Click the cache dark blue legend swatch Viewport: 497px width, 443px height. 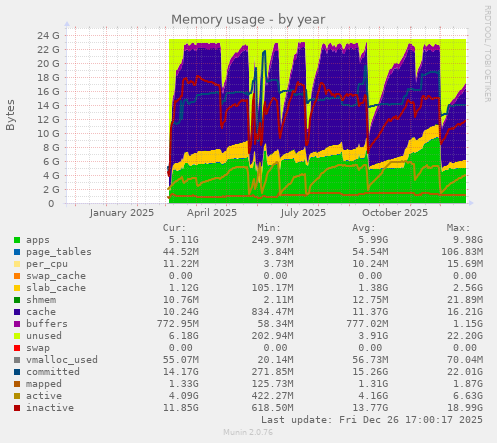(x=17, y=312)
